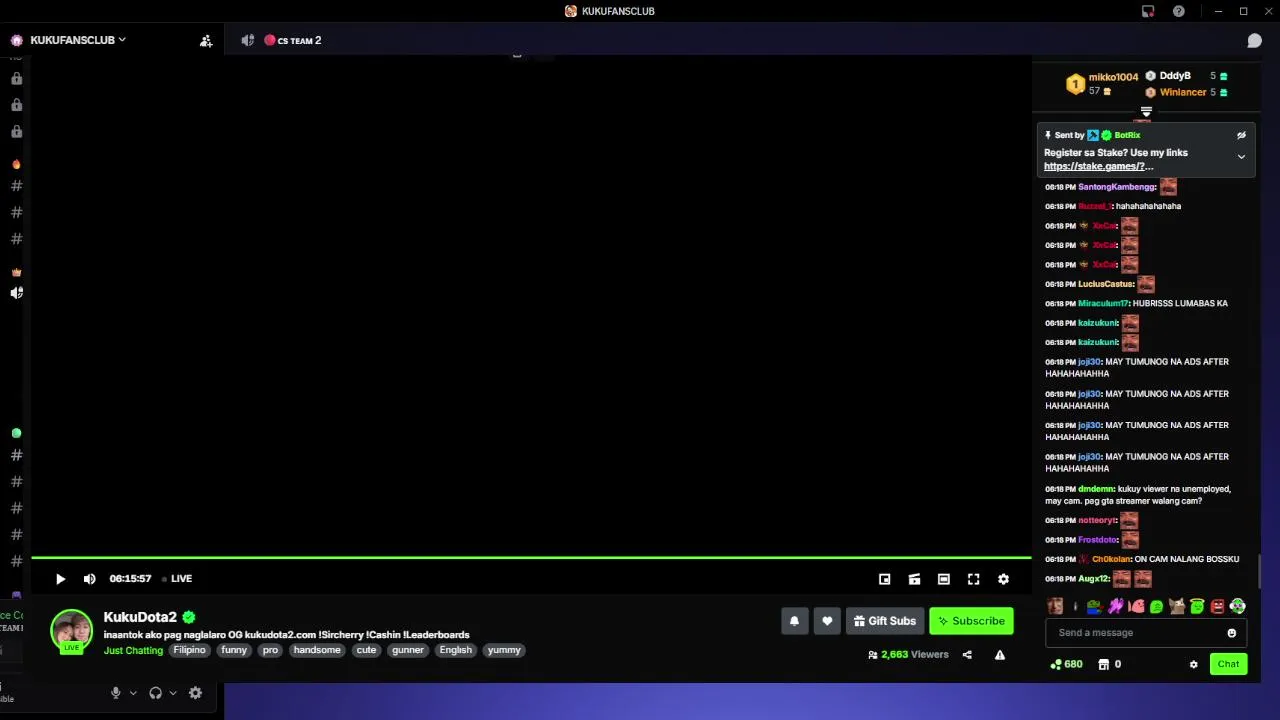Click the Gift Subs button

coord(884,621)
